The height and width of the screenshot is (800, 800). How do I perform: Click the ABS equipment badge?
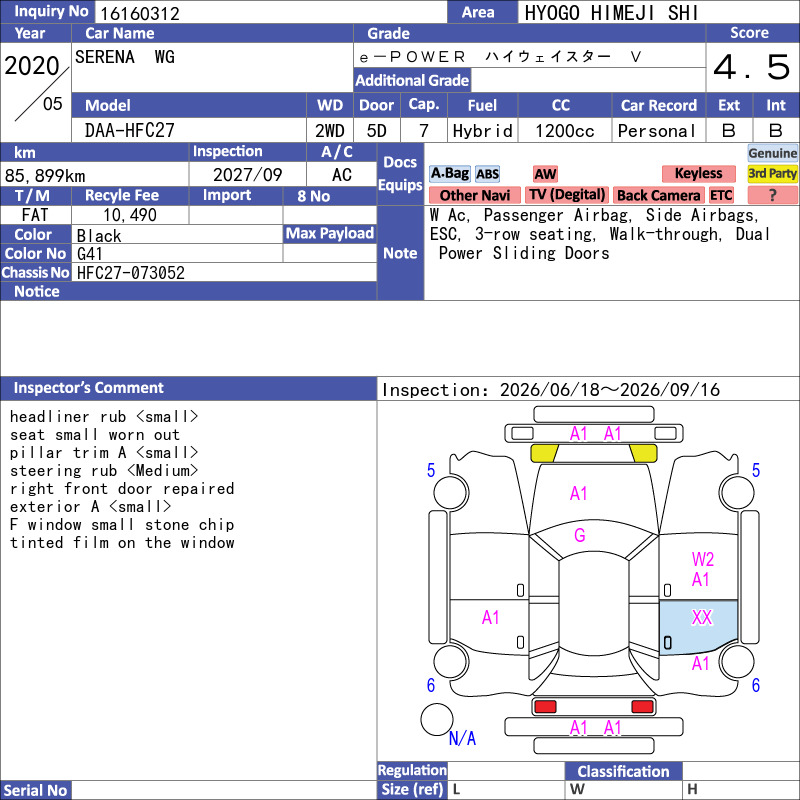click(x=487, y=174)
